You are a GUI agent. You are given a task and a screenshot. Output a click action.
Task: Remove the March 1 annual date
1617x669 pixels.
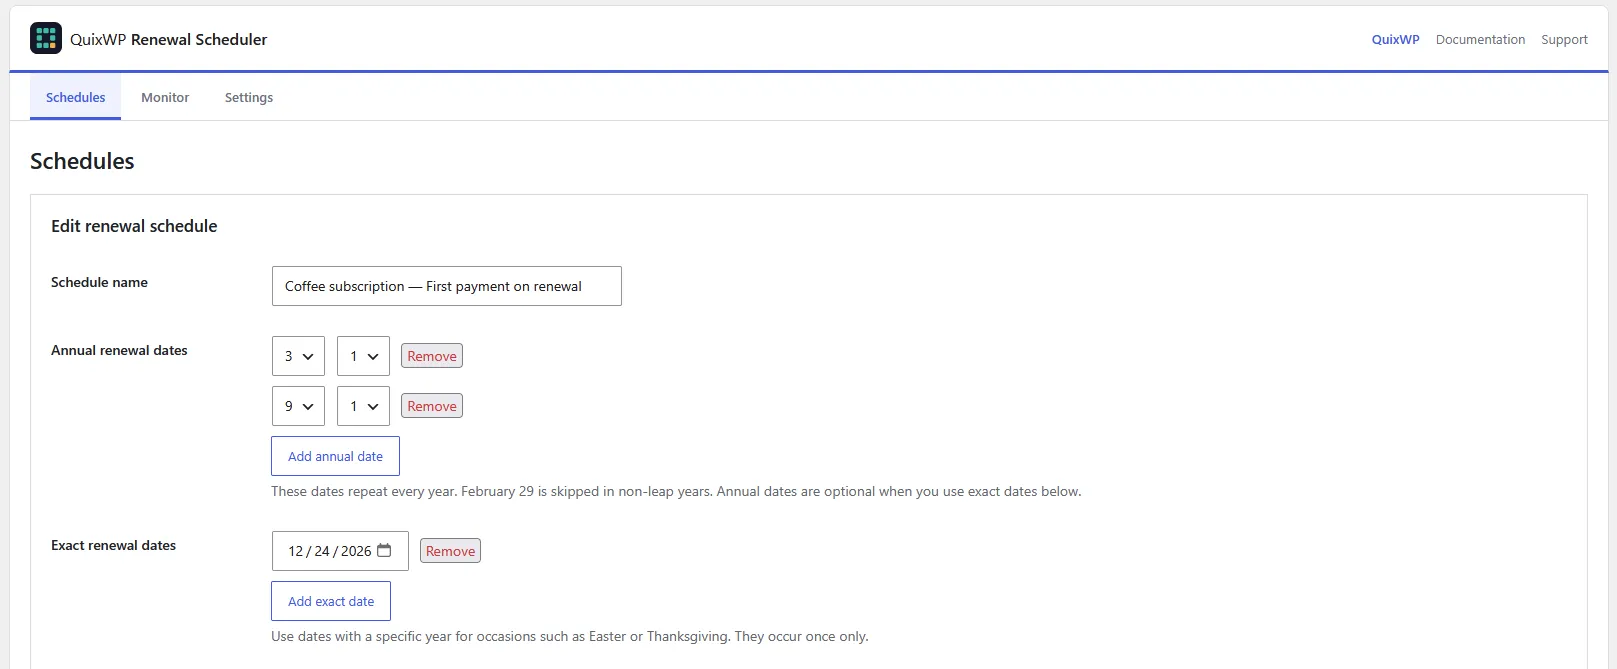[x=432, y=356]
